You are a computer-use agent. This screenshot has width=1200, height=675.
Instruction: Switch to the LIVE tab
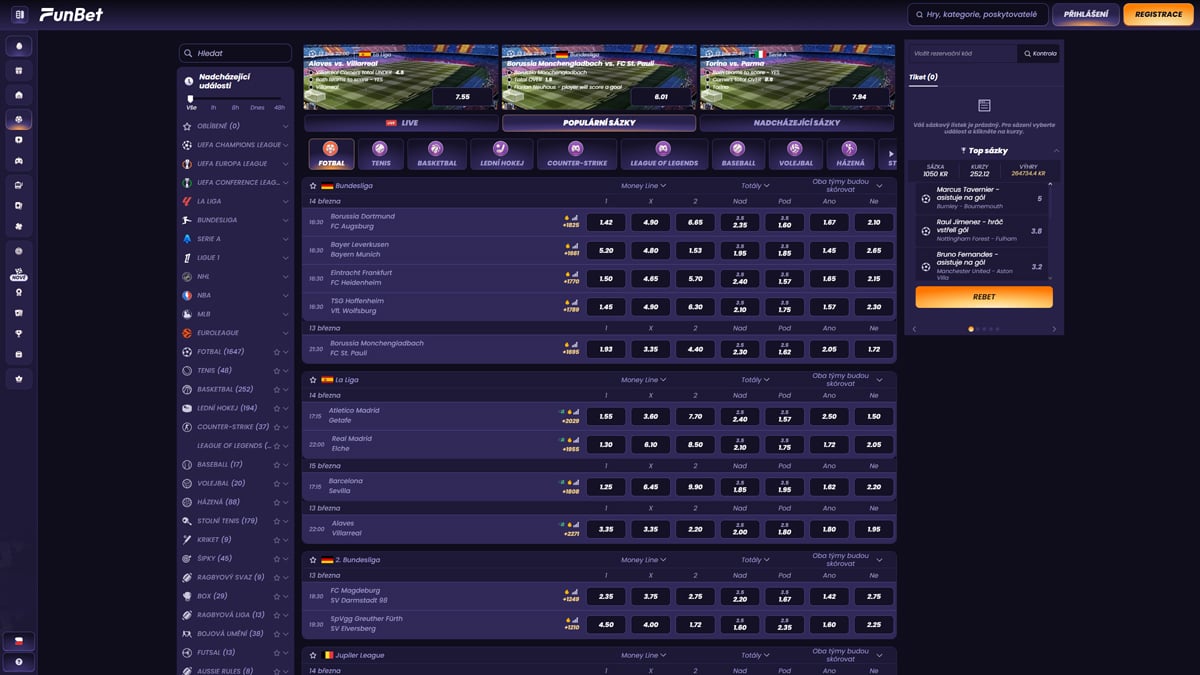click(x=400, y=123)
